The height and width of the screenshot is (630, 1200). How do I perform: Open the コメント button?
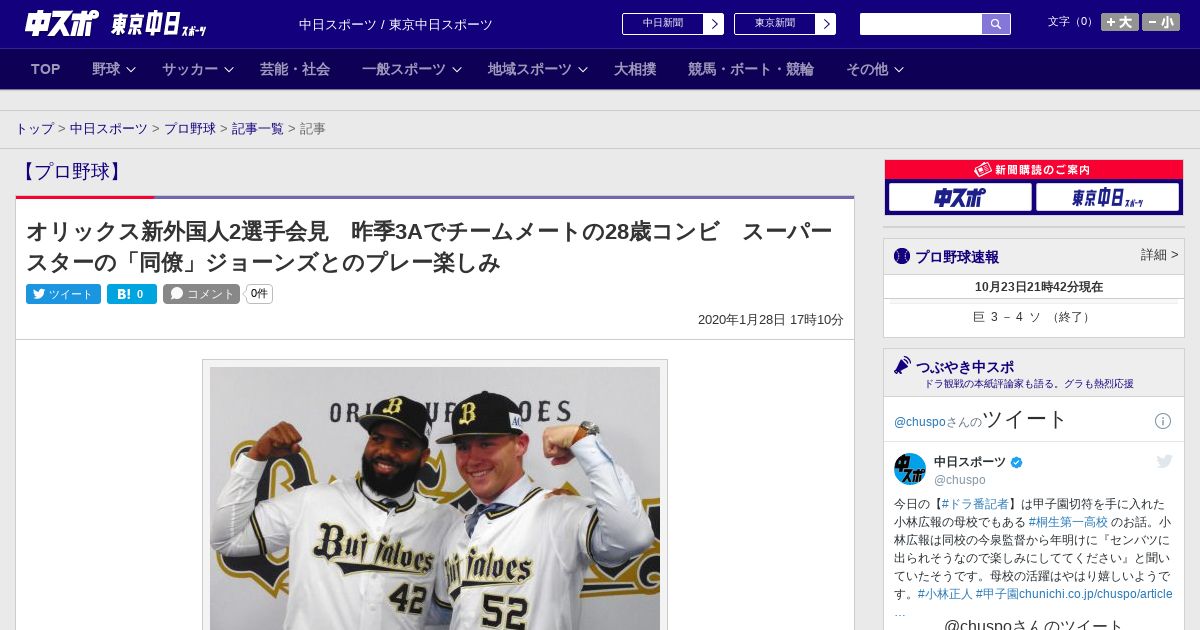point(201,294)
